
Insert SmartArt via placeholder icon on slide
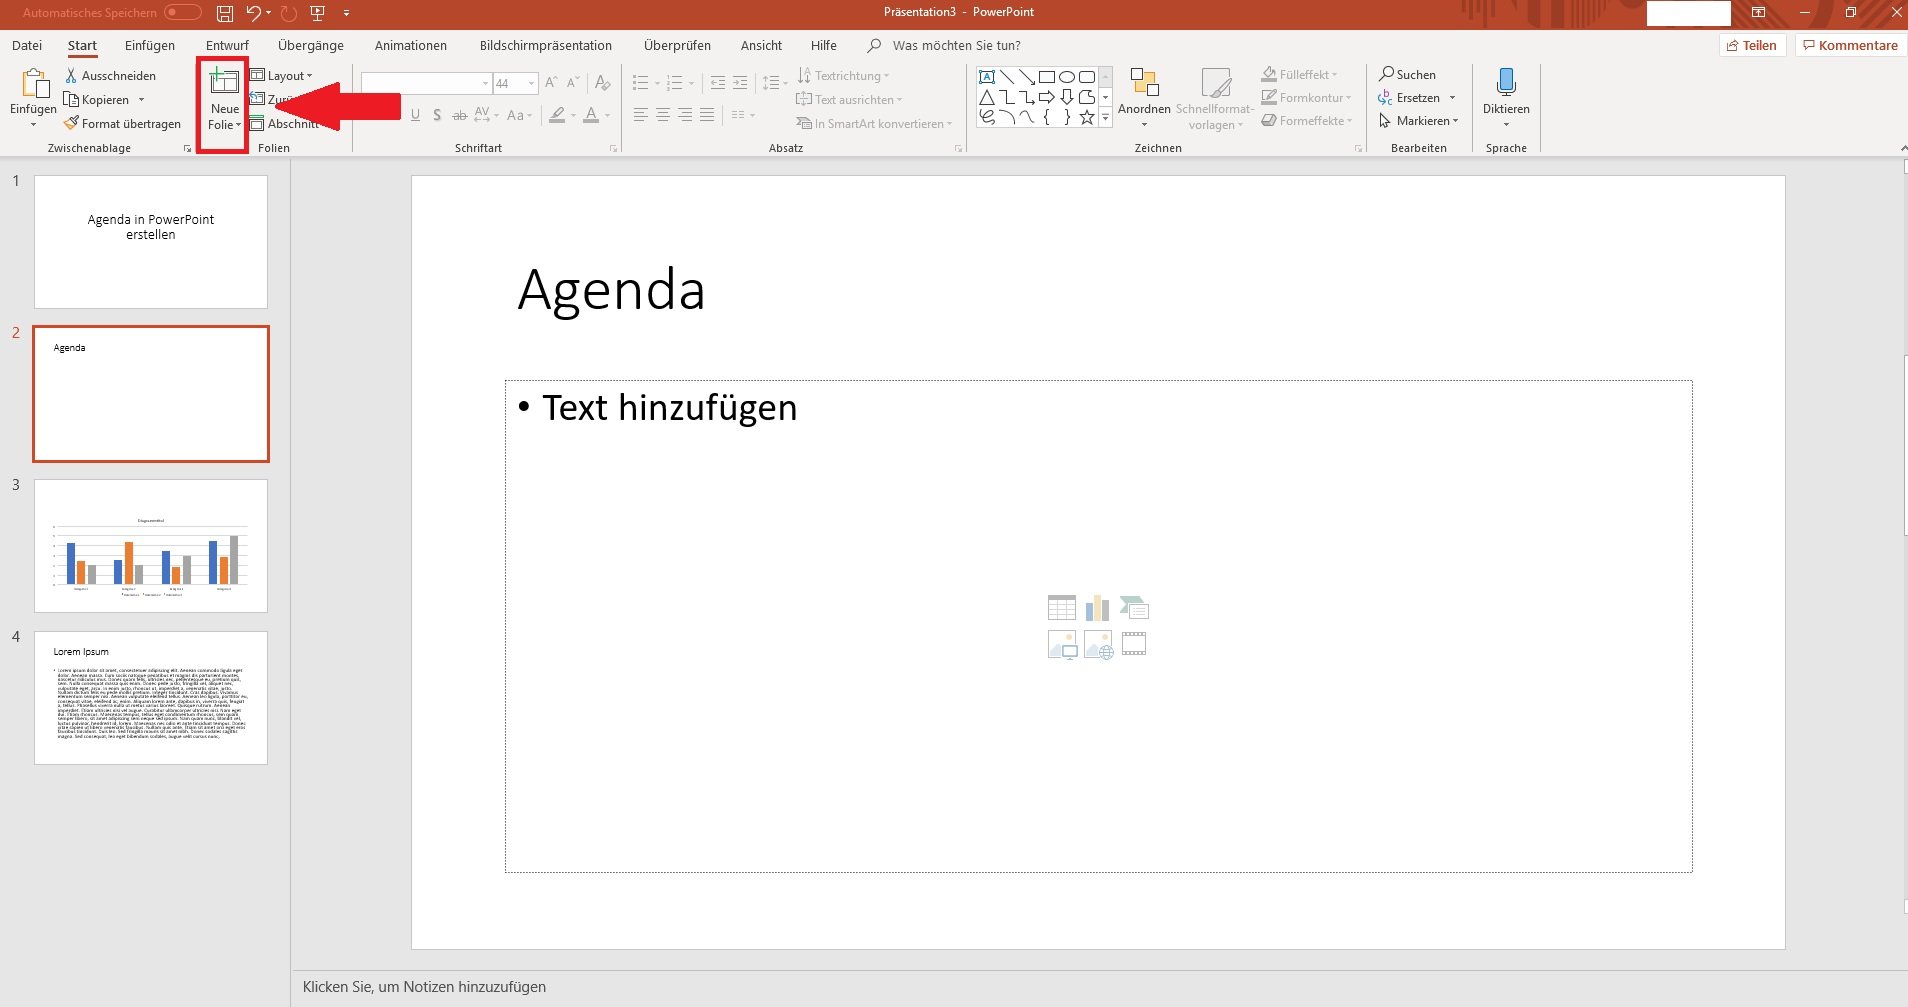(1134, 608)
